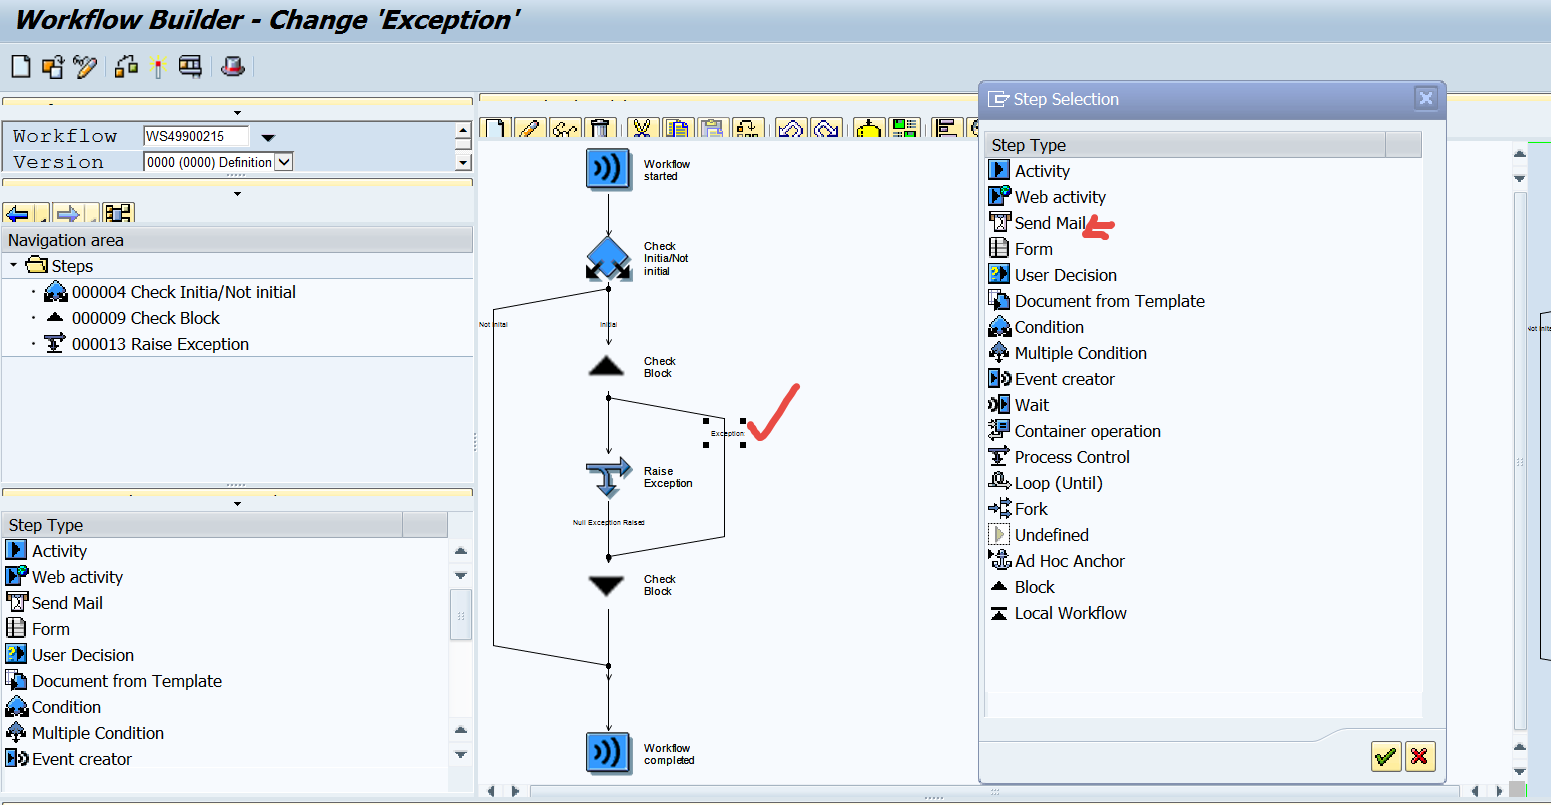1551x805 pixels.
Task: Cancel the Step Selection dialog with red X
Action: [x=1420, y=756]
